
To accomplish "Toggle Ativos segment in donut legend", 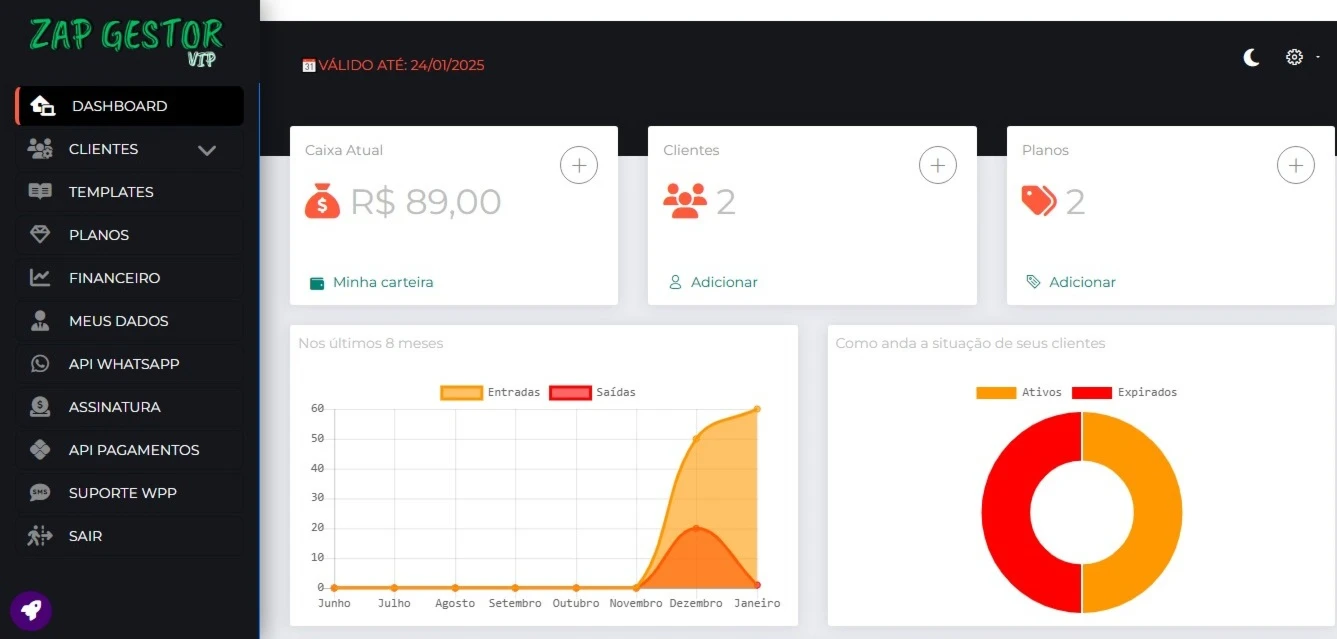I will tap(1019, 392).
